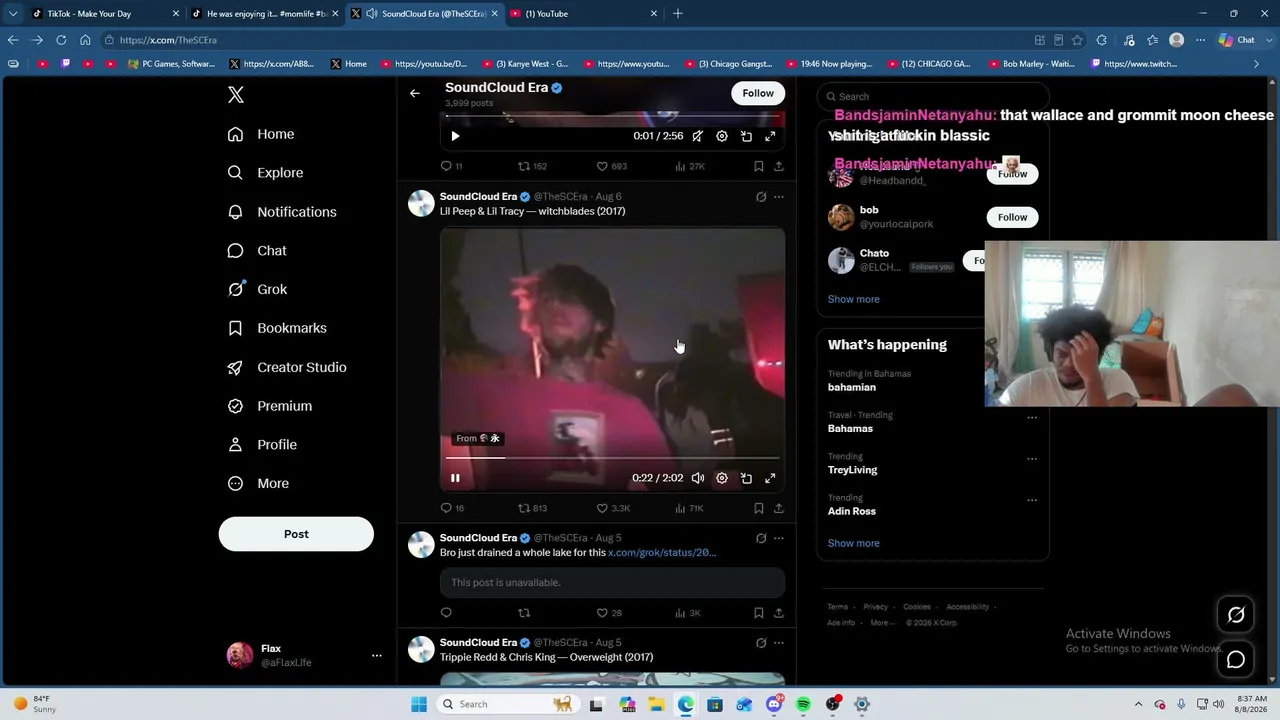Click the X logo in the sidebar
The height and width of the screenshot is (720, 1280).
pyautogui.click(x=236, y=95)
